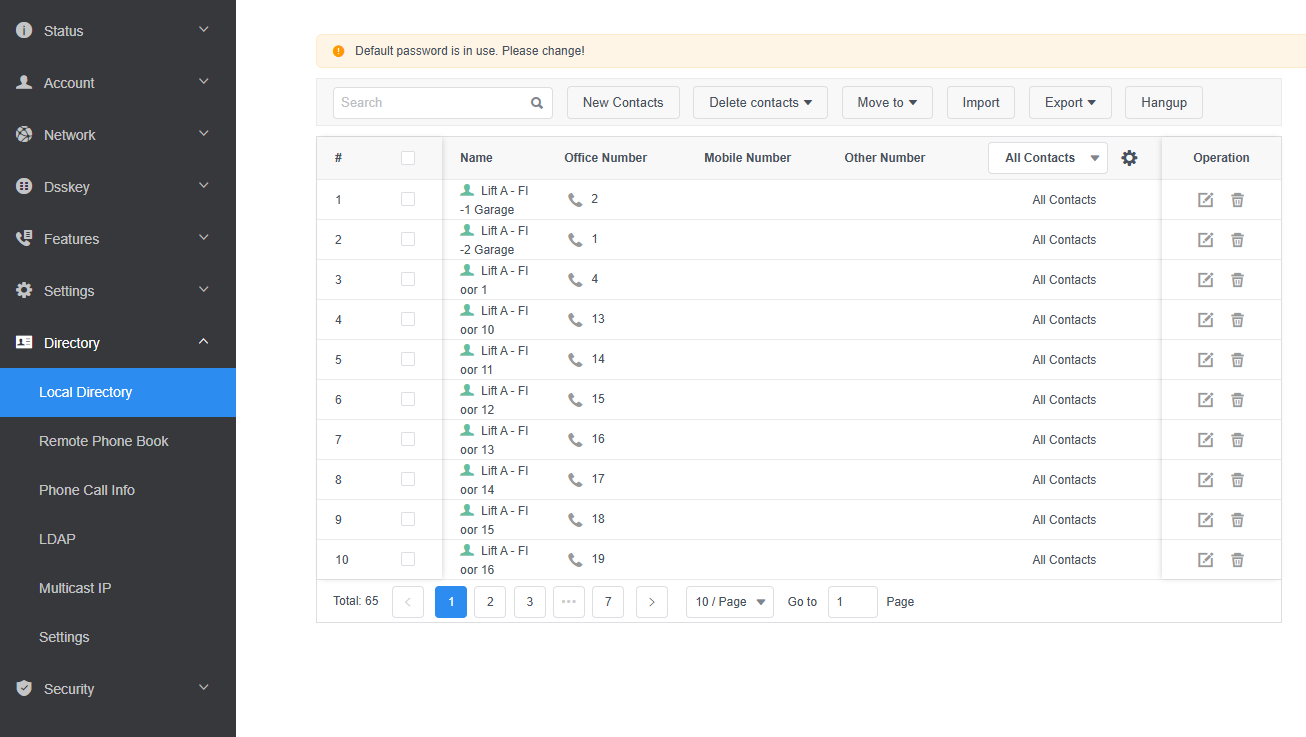Screen dimensions: 1306x737
Task: Toggle the select-all checkbox in the table header
Action: (408, 158)
